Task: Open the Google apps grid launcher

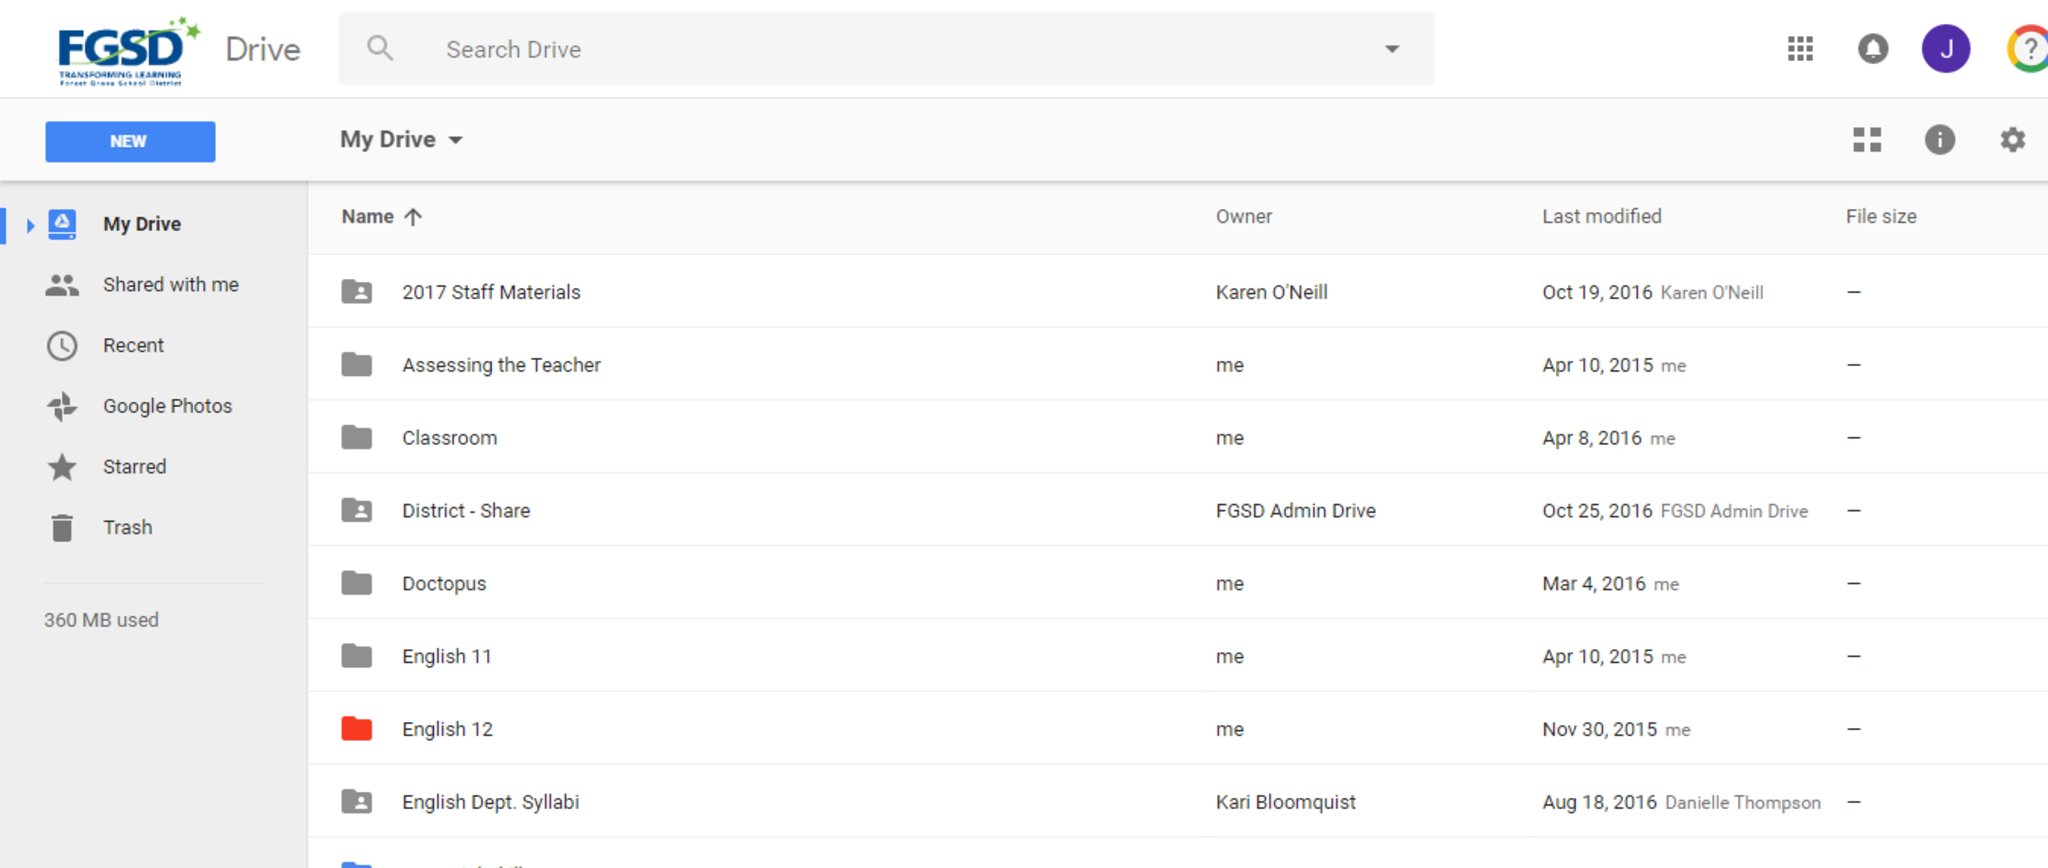Action: tap(1800, 49)
